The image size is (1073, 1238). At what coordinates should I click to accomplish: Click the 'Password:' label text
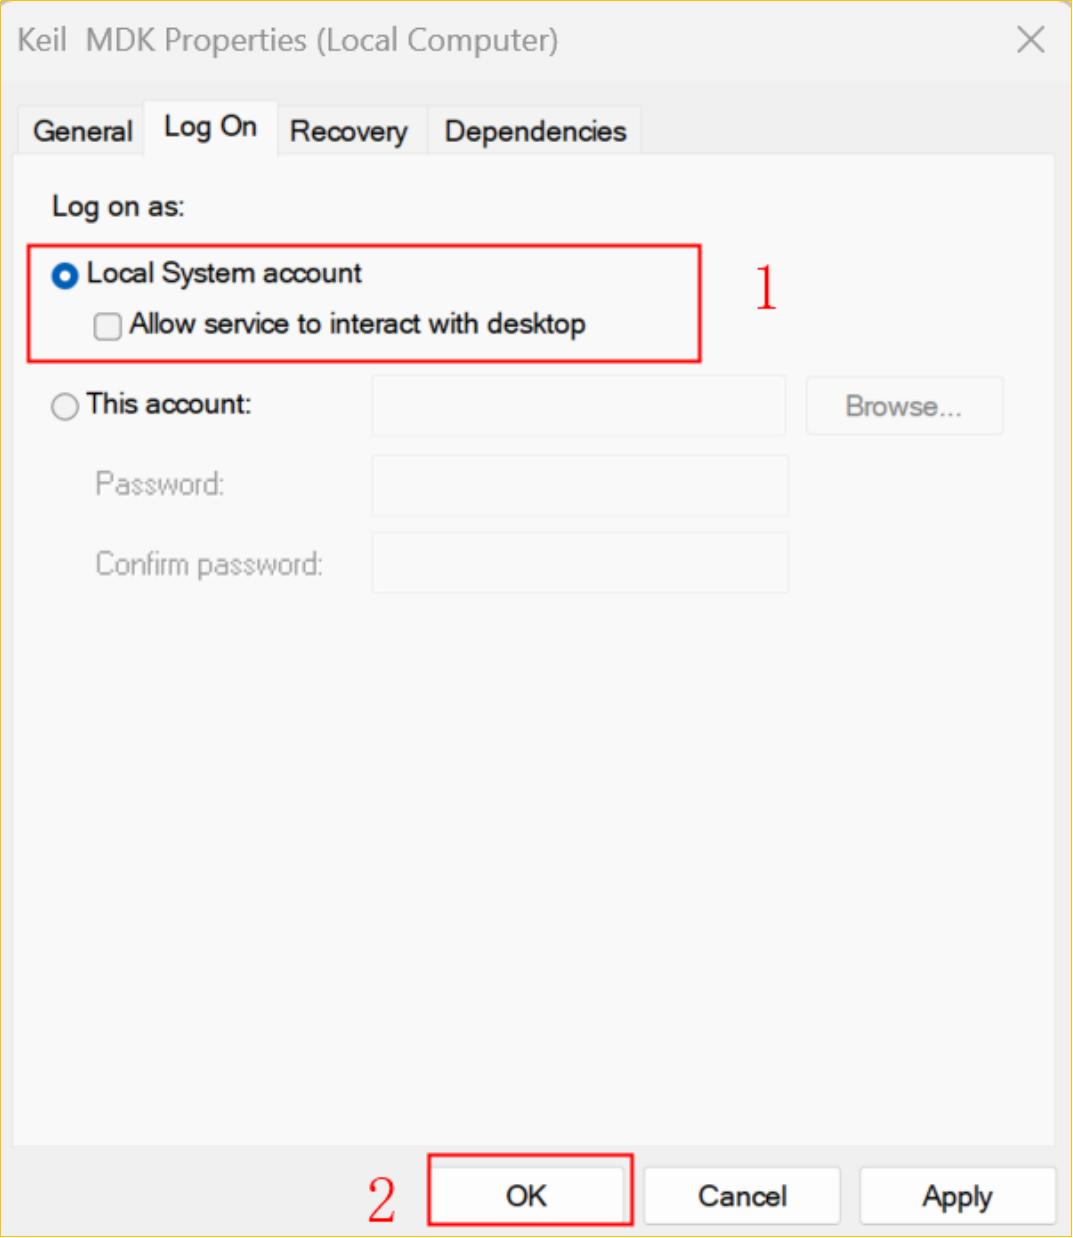[x=159, y=484]
